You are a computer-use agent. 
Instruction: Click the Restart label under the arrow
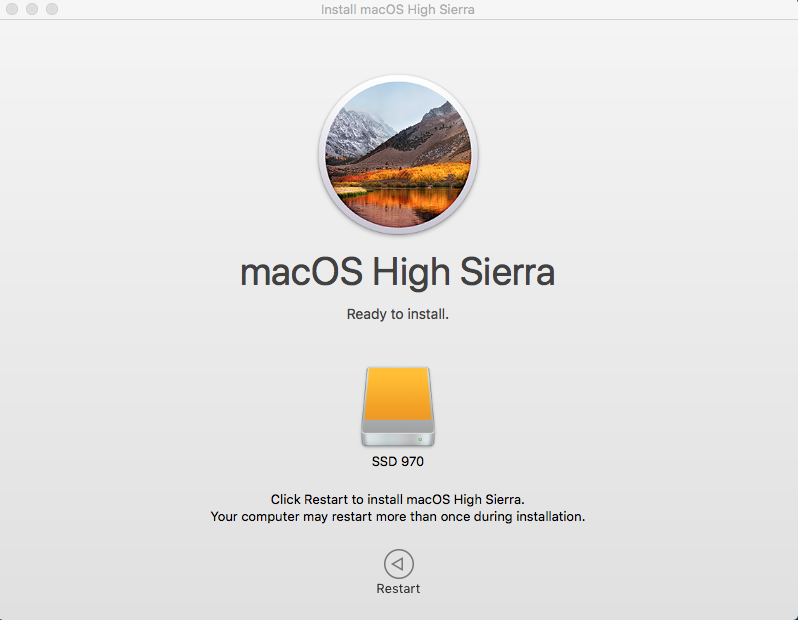click(398, 588)
